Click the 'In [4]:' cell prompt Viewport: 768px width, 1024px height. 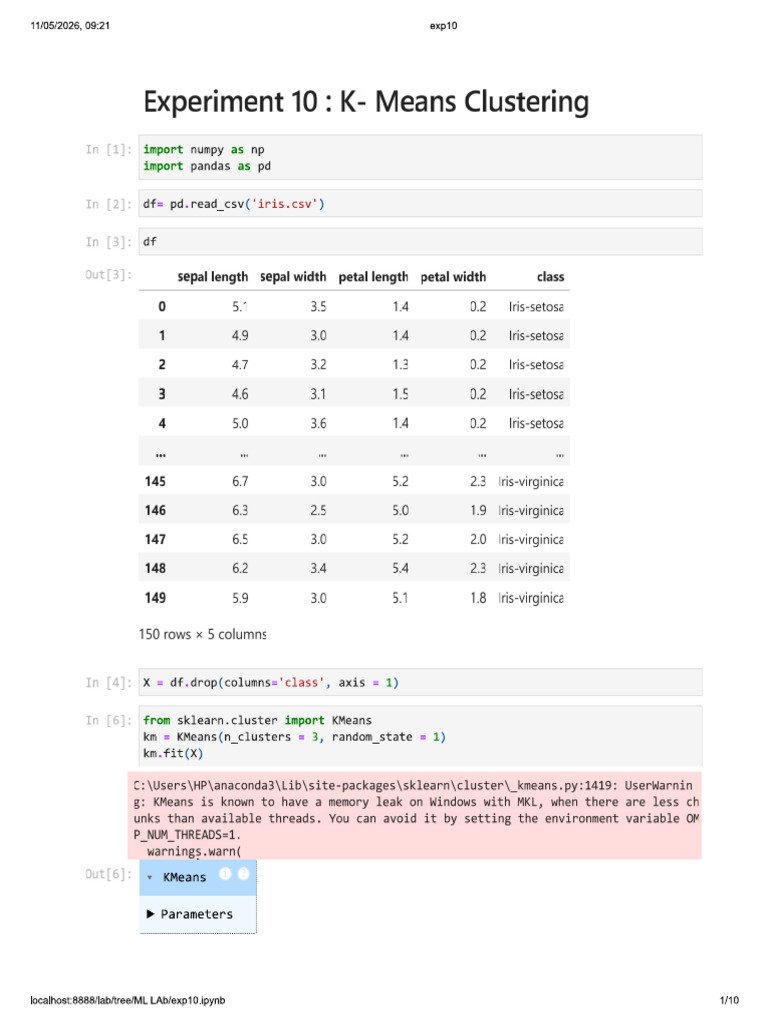(x=108, y=682)
